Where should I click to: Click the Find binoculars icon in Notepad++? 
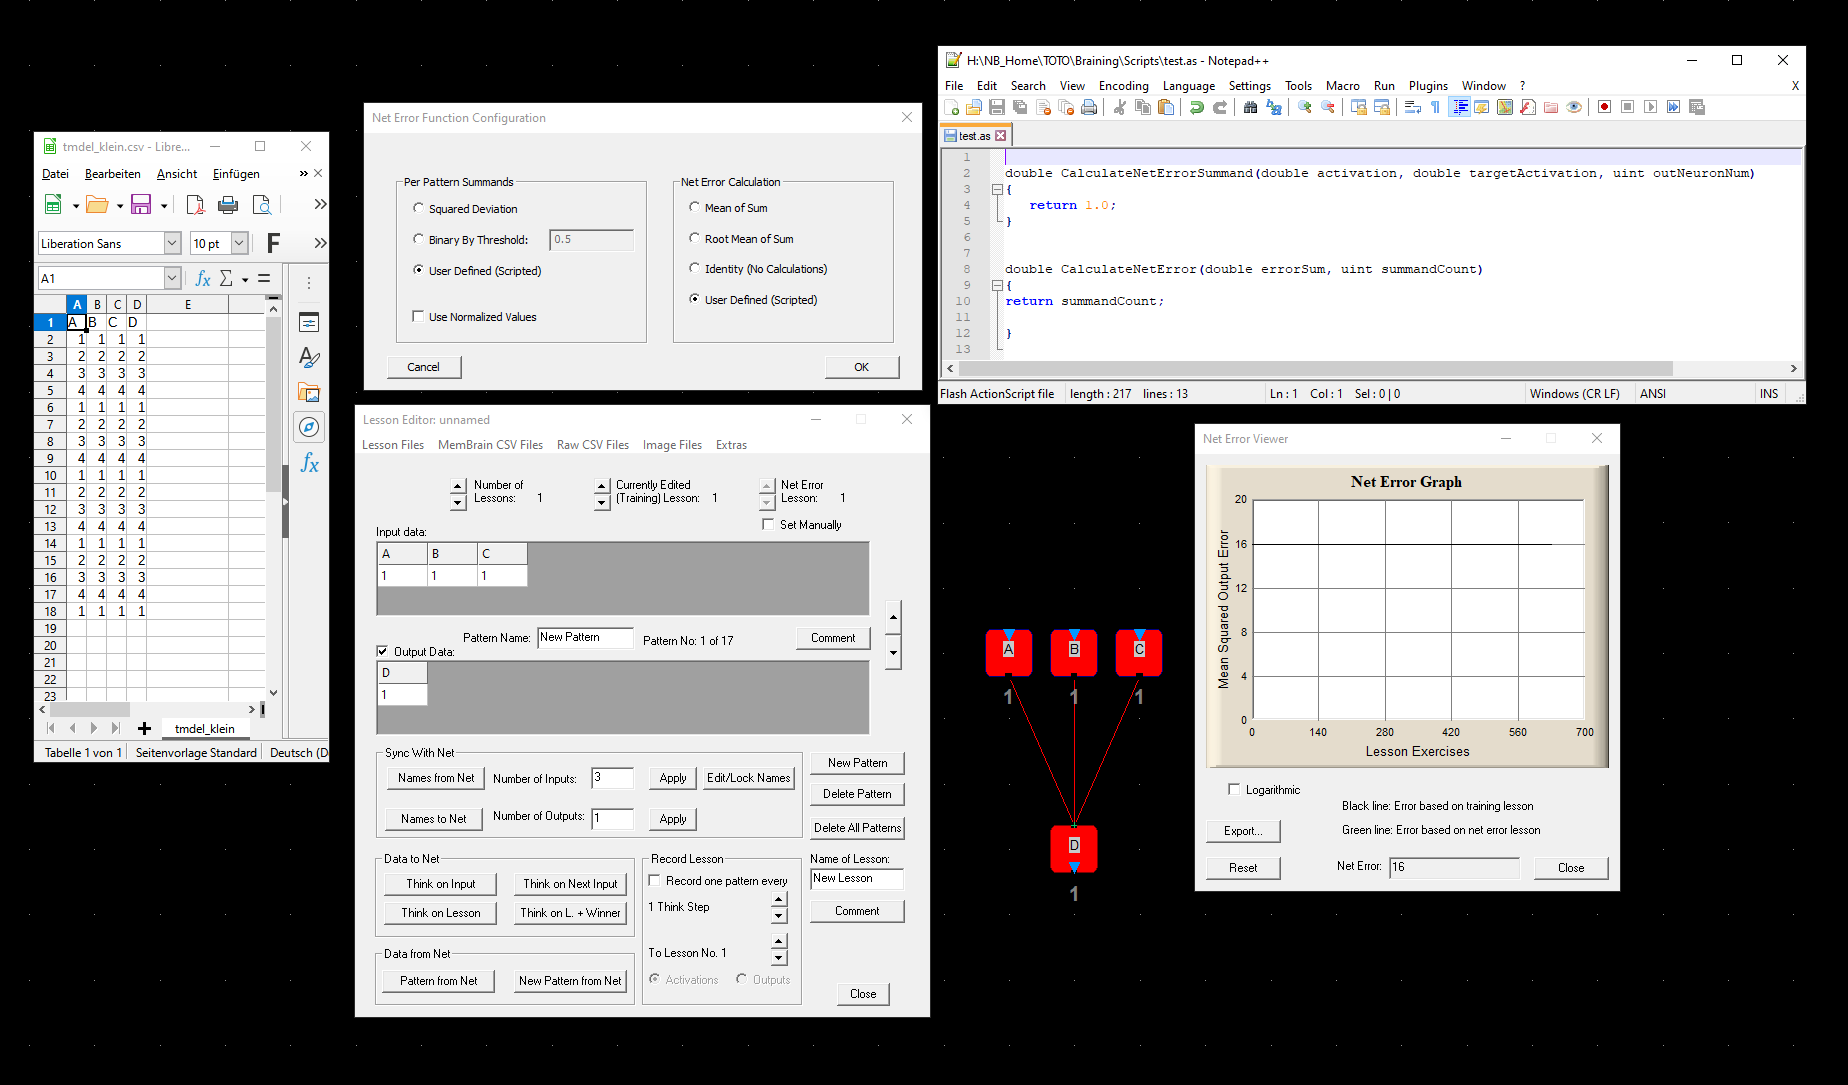pos(1250,108)
